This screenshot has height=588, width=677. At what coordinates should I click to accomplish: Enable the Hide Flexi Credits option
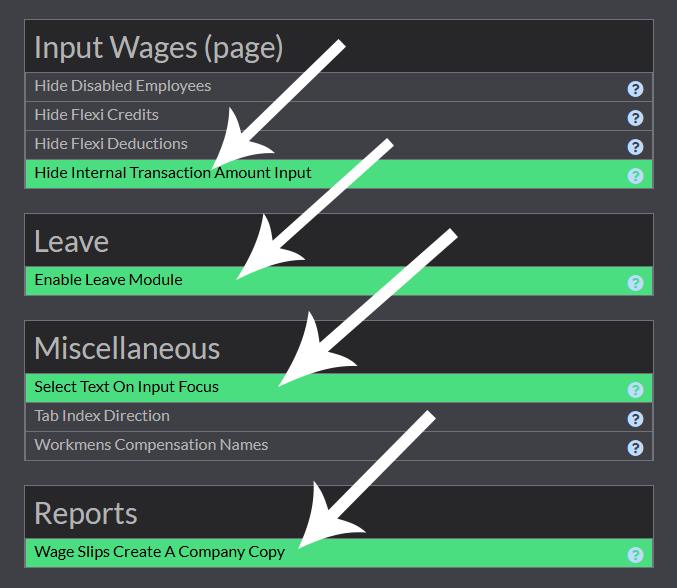pyautogui.click(x=96, y=115)
